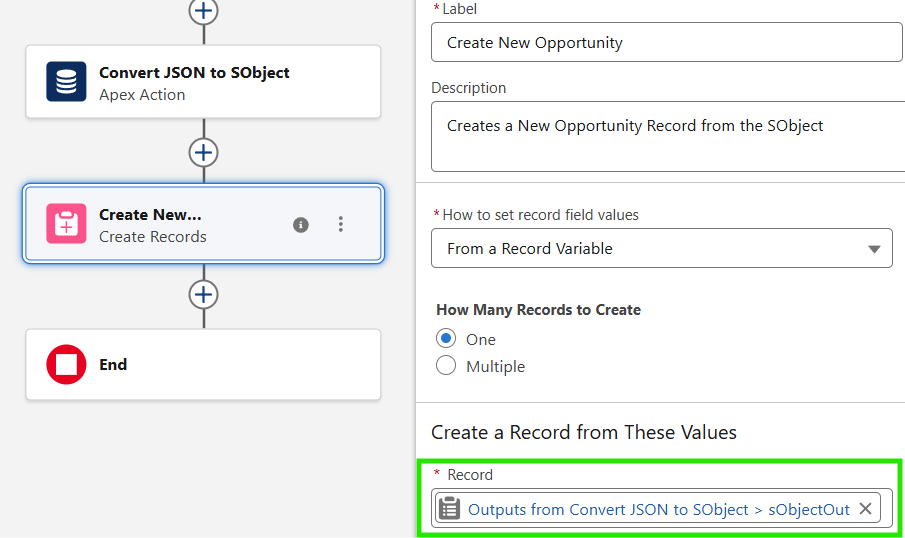
Task: Add element above Convert JSON to SObject
Action: pyautogui.click(x=204, y=10)
